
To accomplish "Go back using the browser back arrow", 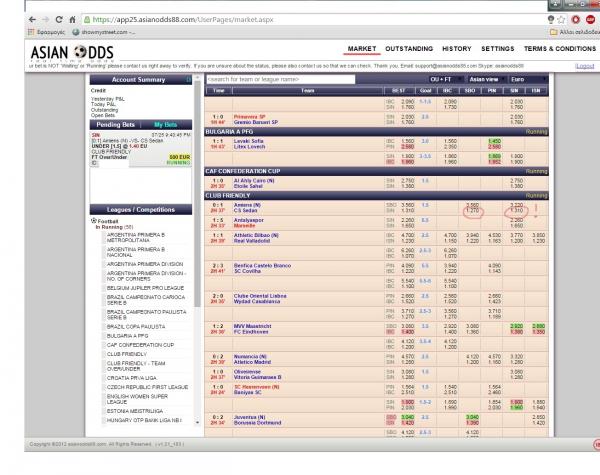I will coord(33,20).
